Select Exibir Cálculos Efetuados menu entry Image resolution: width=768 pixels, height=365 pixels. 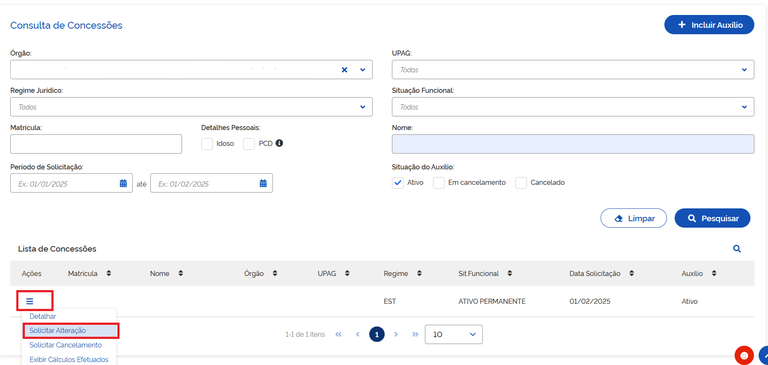(69, 359)
